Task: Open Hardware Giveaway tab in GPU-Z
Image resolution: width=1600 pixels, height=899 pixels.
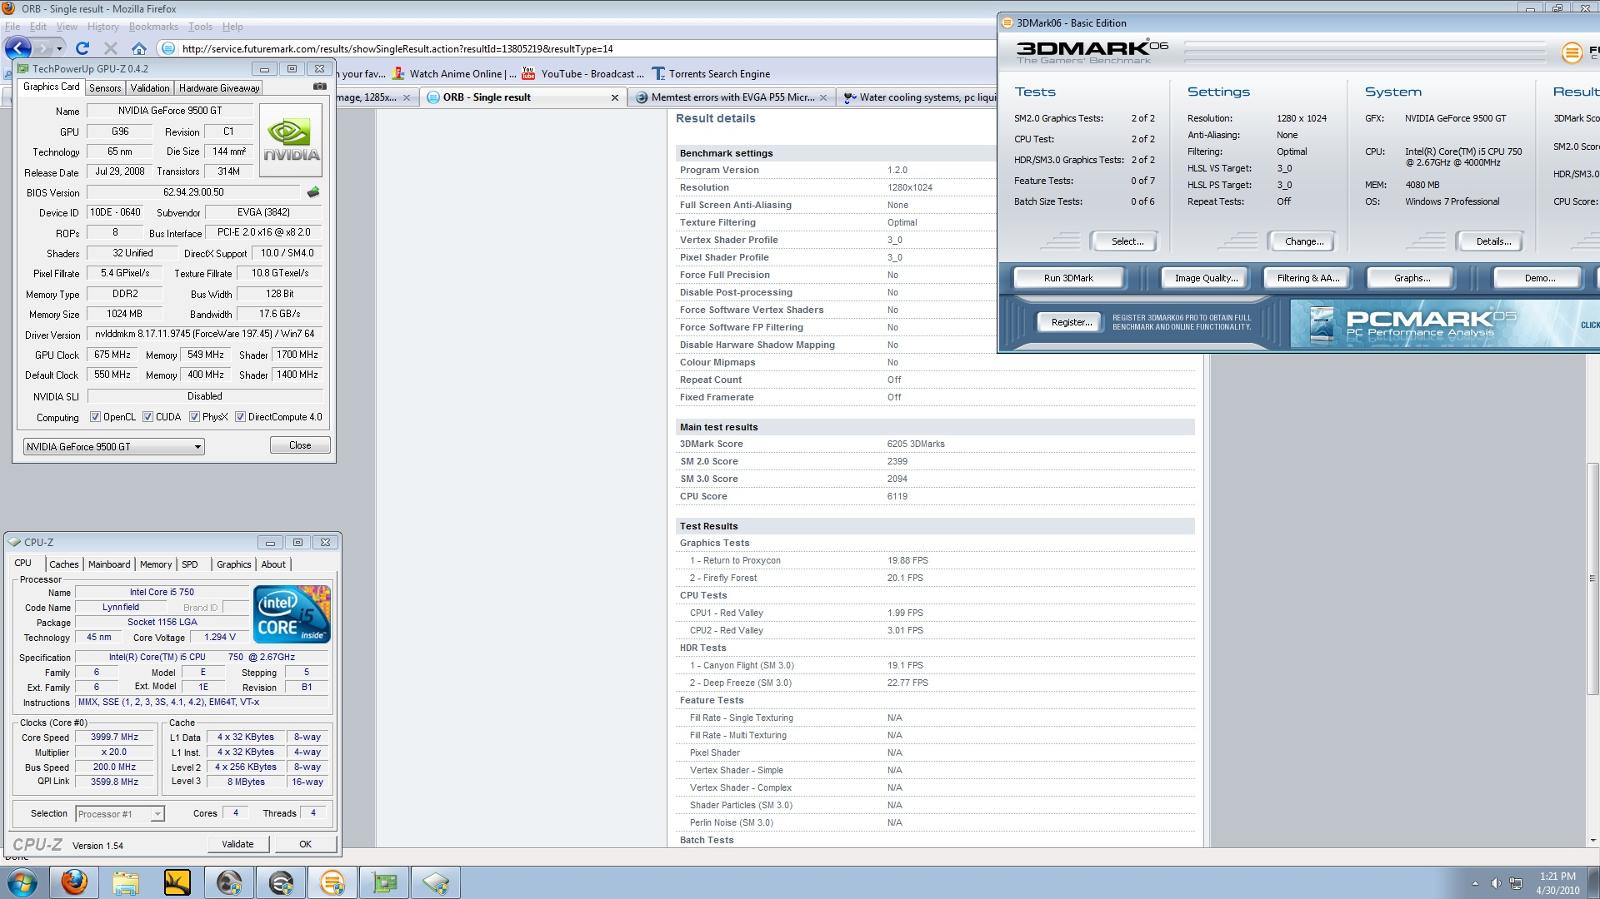Action: (x=219, y=88)
